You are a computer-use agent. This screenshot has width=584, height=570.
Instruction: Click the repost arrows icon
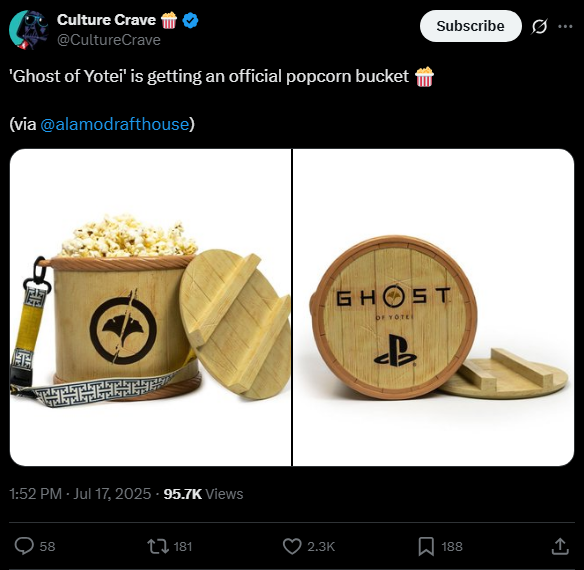[x=158, y=547]
